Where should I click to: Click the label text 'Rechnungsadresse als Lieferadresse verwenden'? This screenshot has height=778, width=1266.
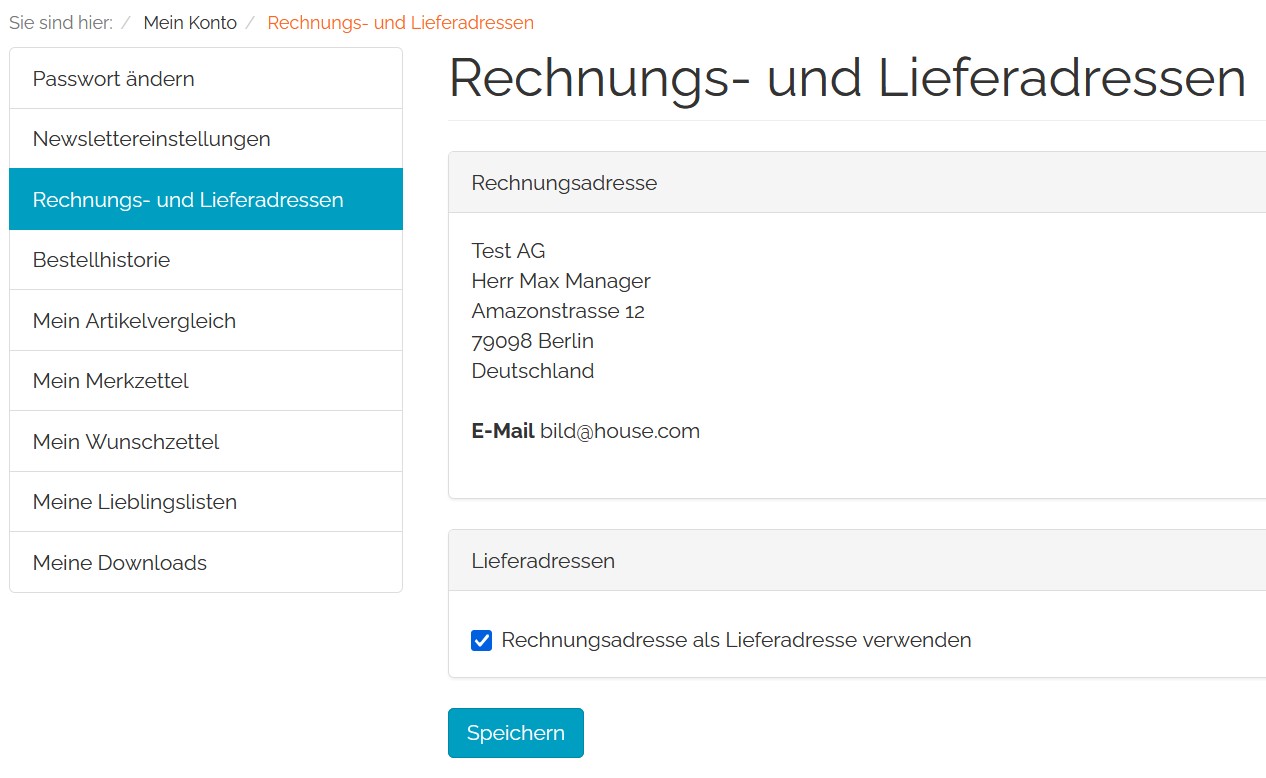[x=736, y=640]
